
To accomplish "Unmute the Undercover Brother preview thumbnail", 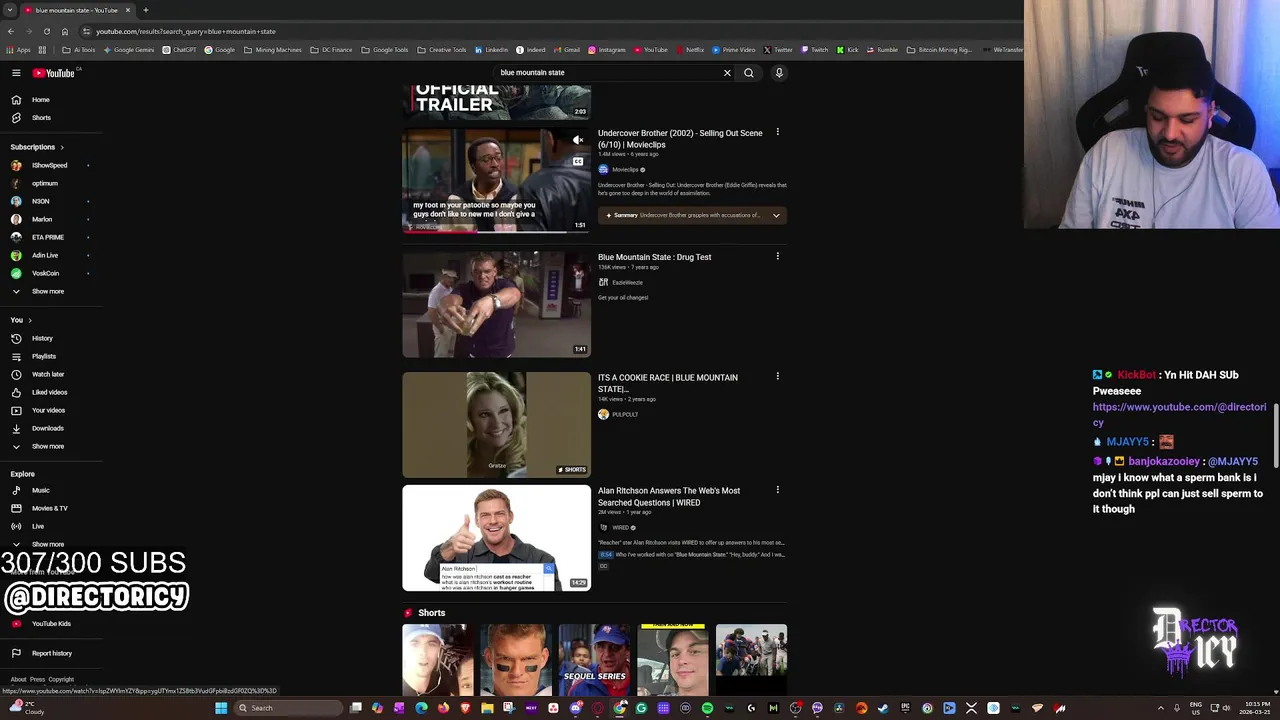I will pos(577,140).
